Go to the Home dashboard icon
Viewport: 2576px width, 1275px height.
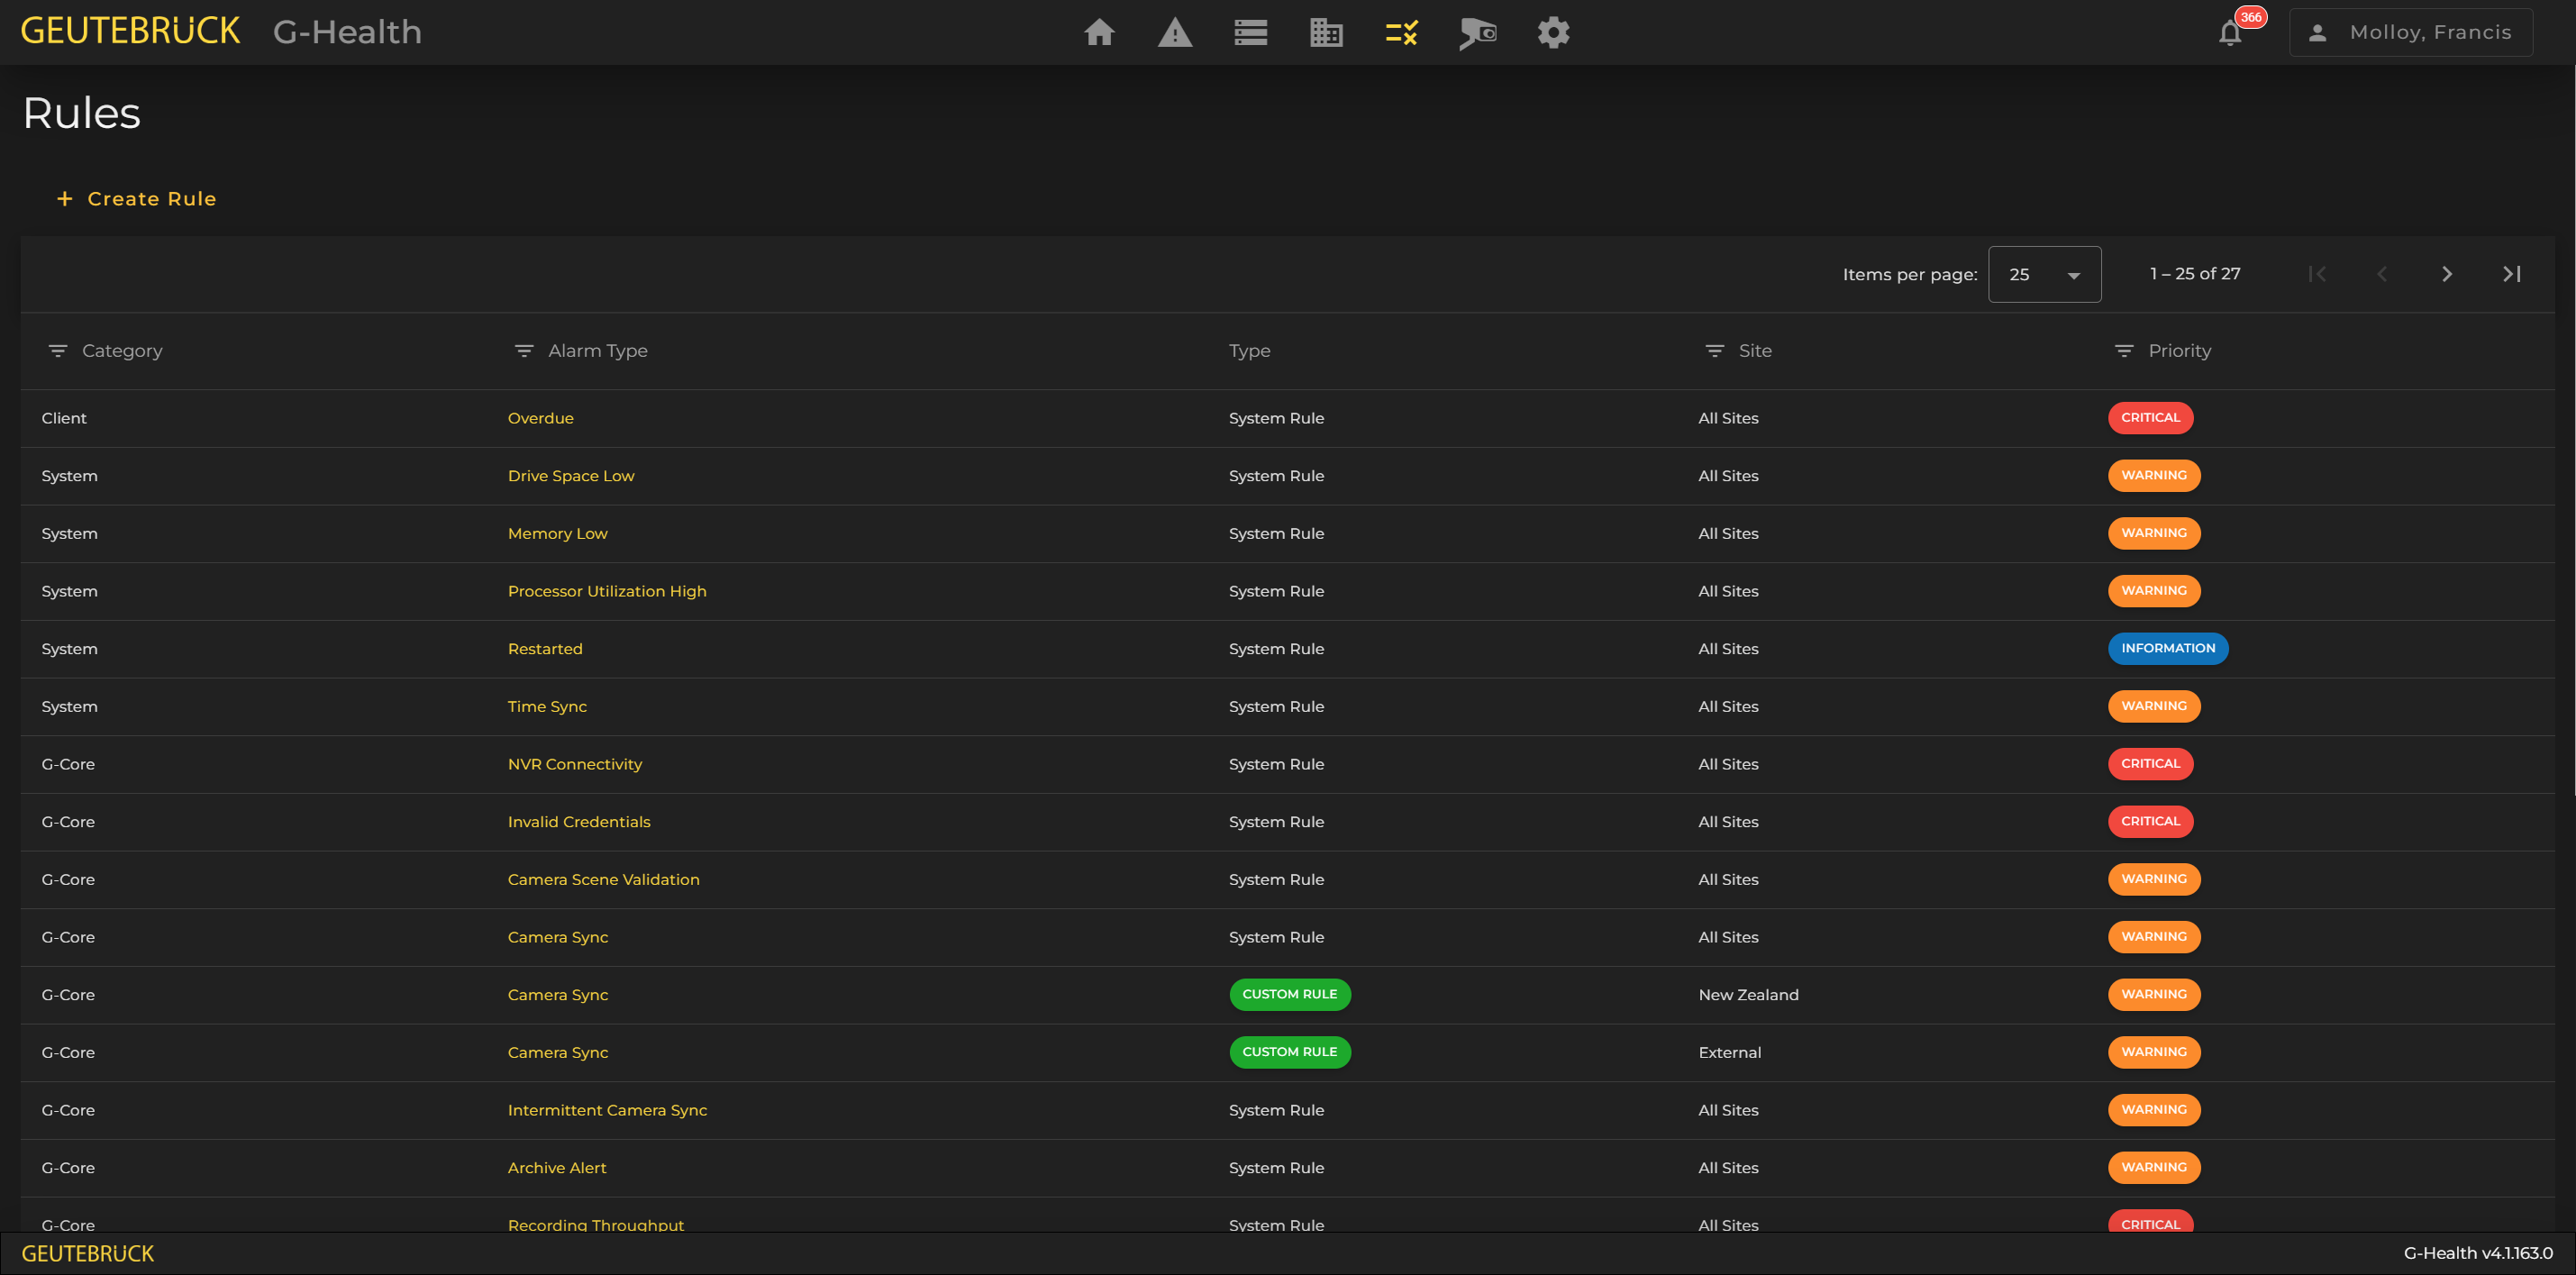[1099, 33]
